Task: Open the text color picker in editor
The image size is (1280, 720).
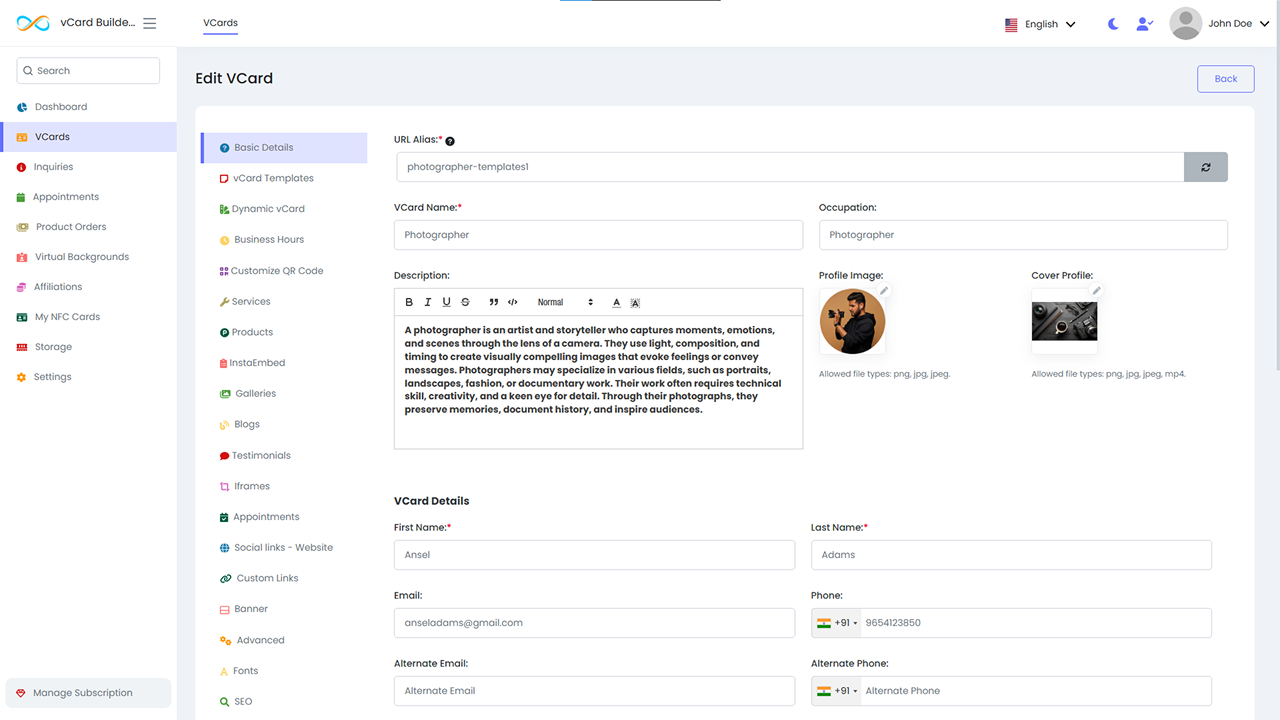Action: click(x=616, y=302)
